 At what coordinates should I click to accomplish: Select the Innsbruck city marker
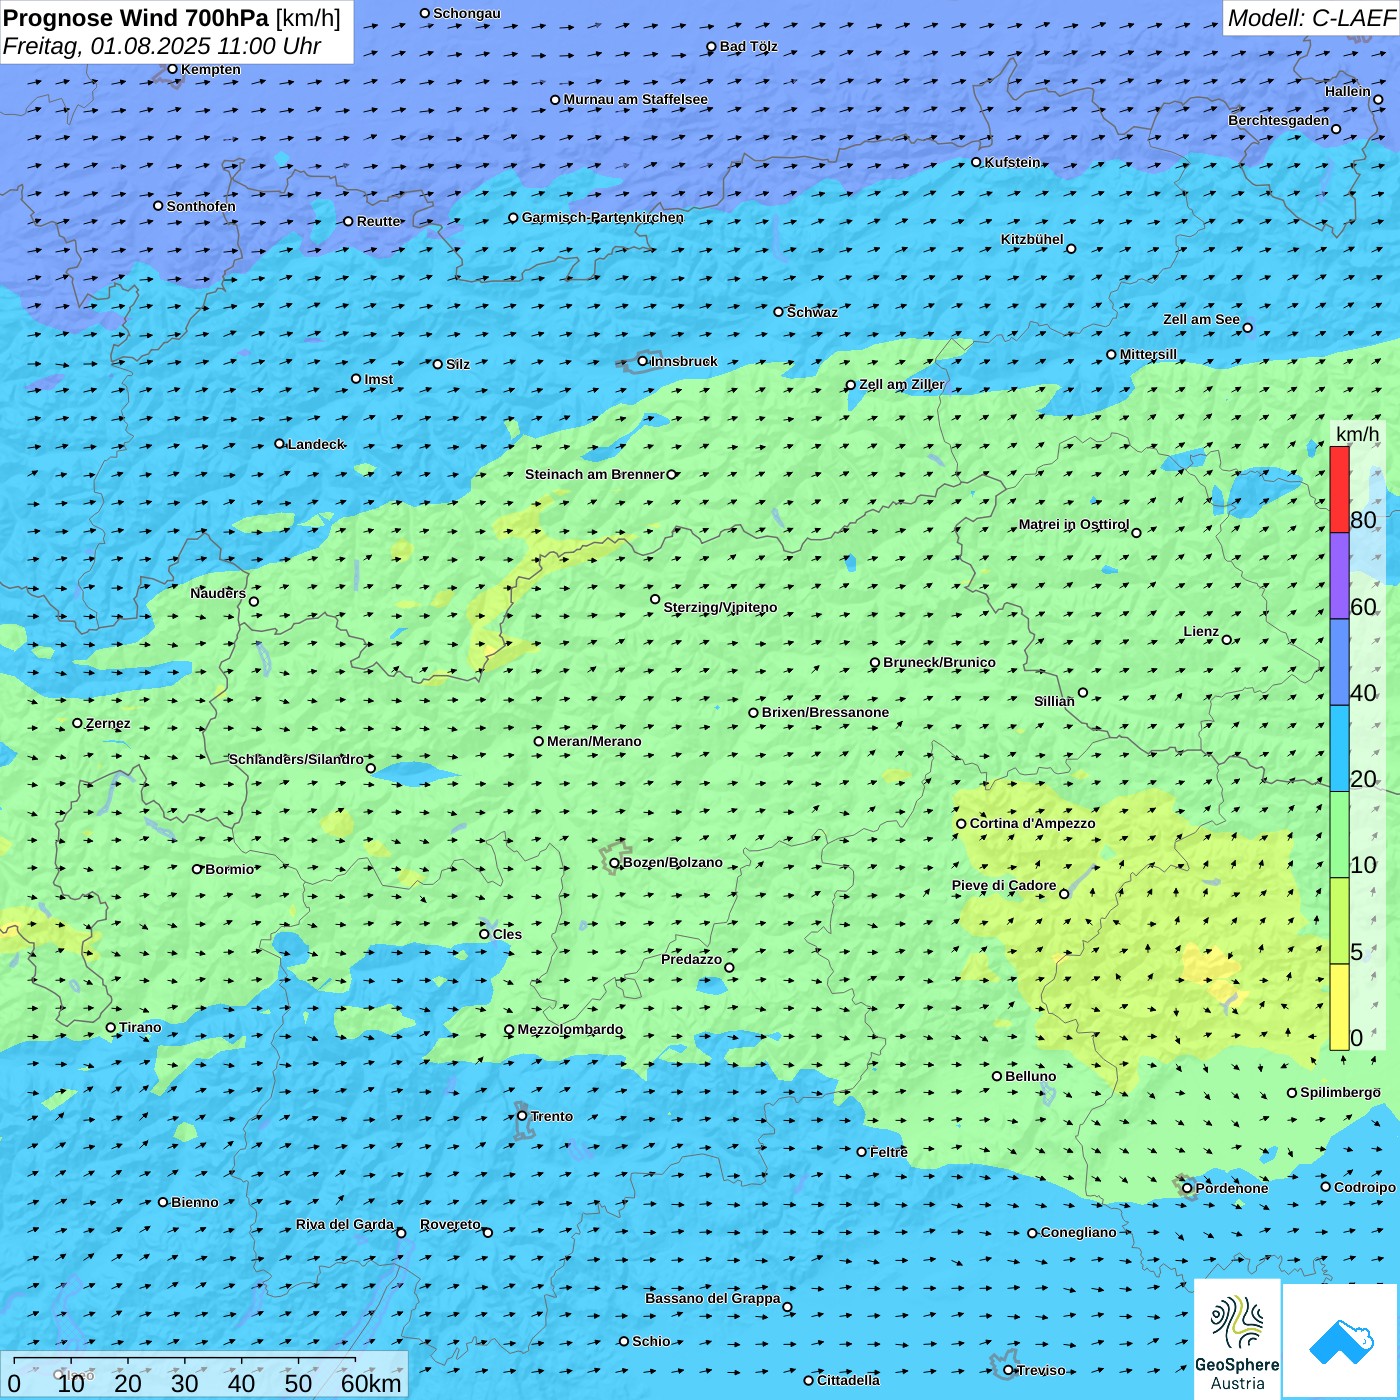pos(643,361)
